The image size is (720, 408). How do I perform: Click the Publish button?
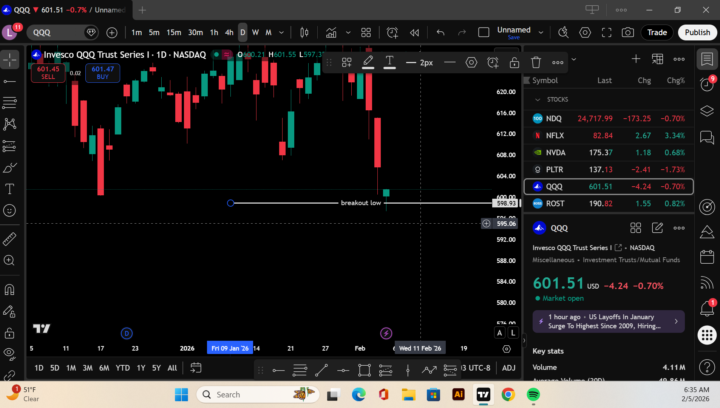coord(697,33)
